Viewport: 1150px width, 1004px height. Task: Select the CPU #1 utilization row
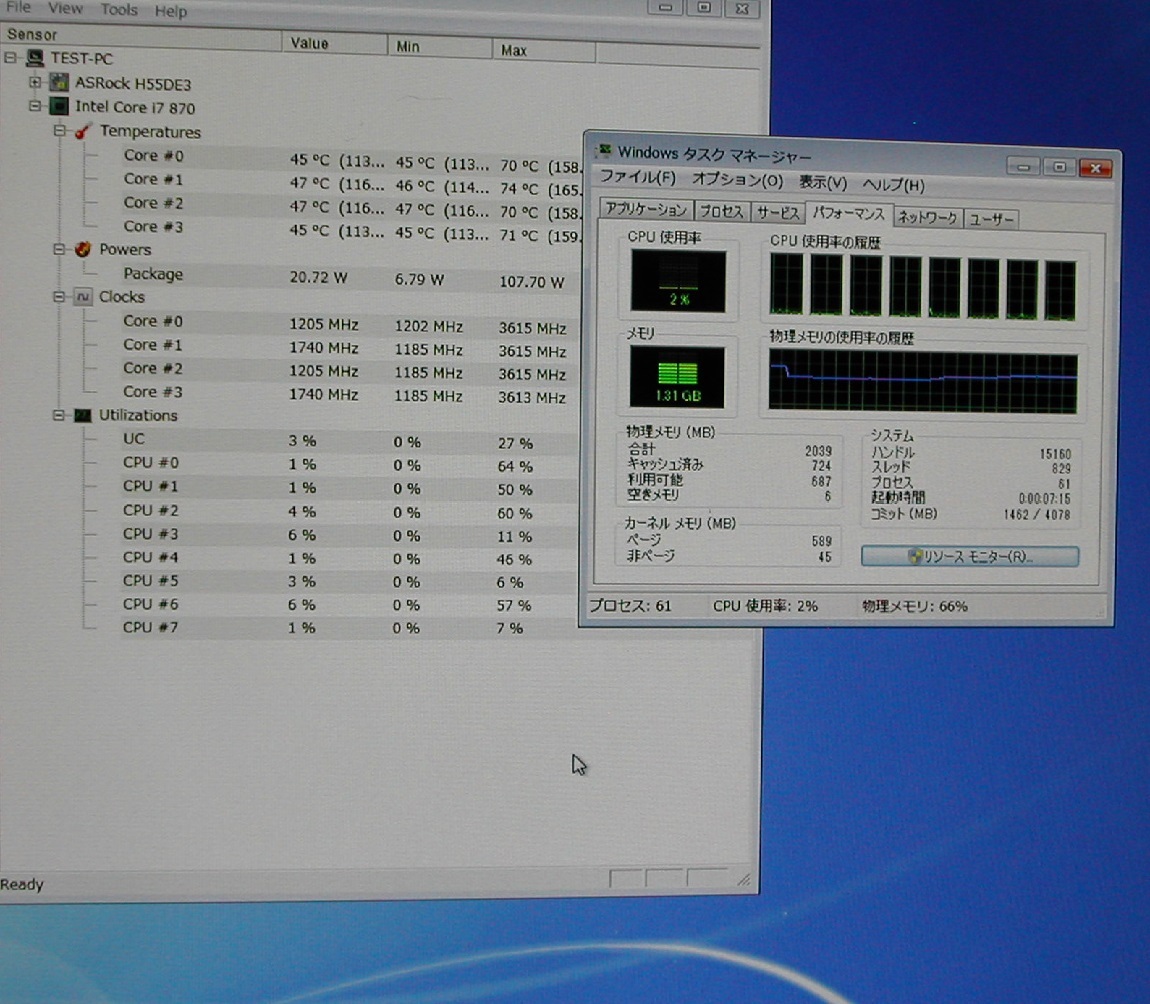pyautogui.click(x=349, y=487)
